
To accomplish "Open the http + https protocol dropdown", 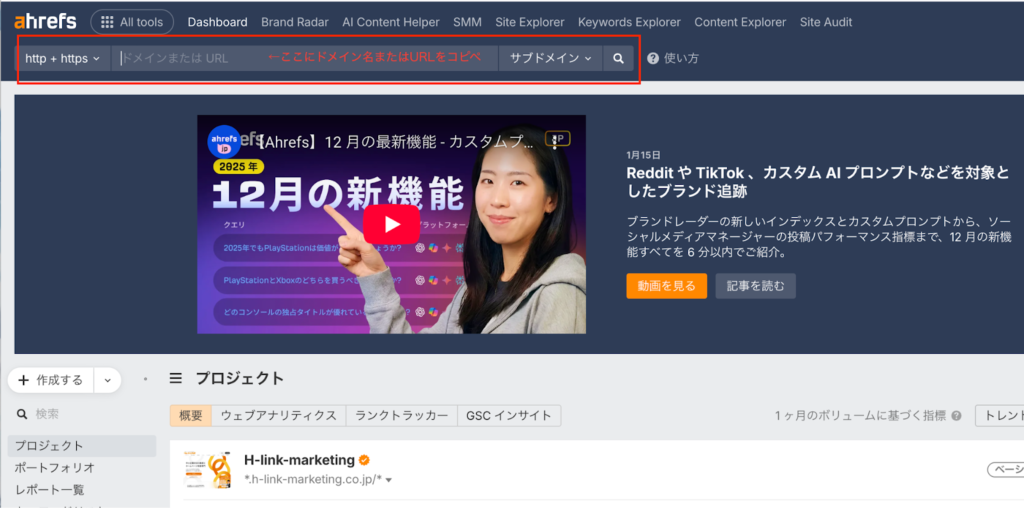I will click(63, 59).
